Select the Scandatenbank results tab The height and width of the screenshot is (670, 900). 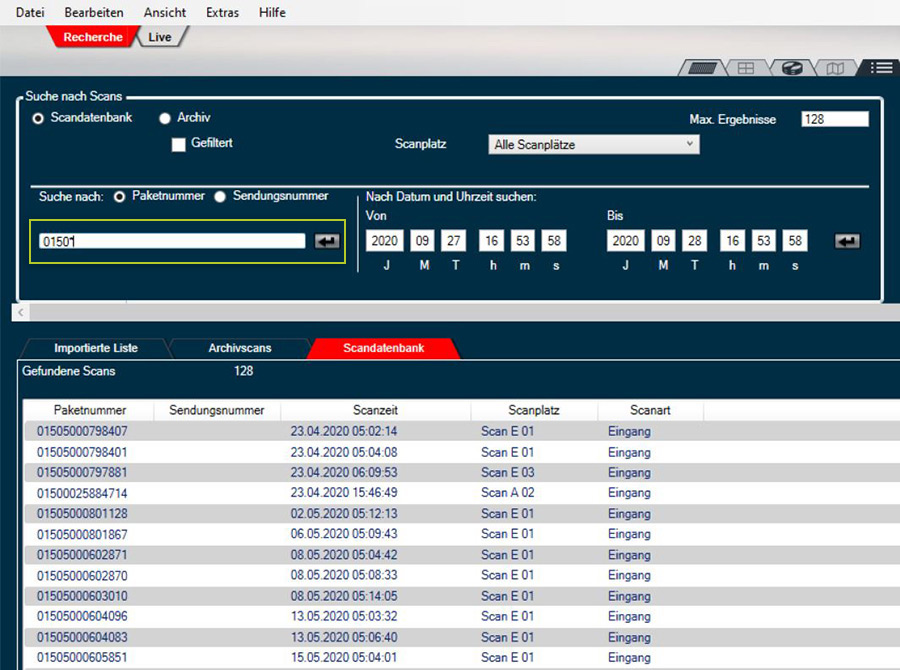point(383,348)
